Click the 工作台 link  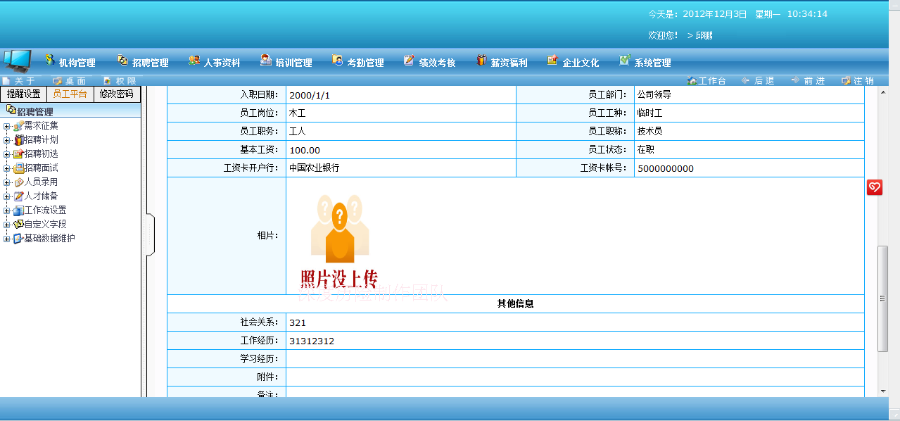pos(712,81)
